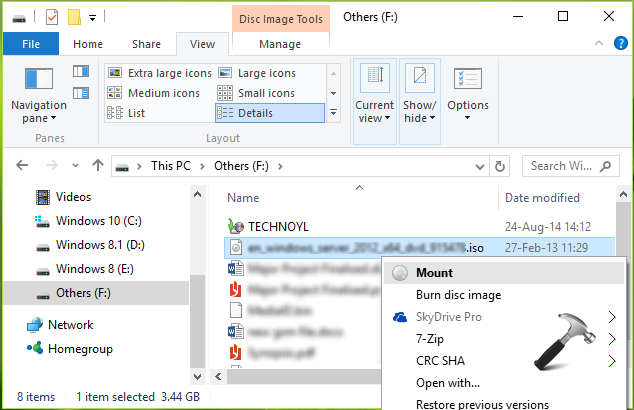Open the Navigation pane dropdown
The image size is (634, 410).
[39, 94]
